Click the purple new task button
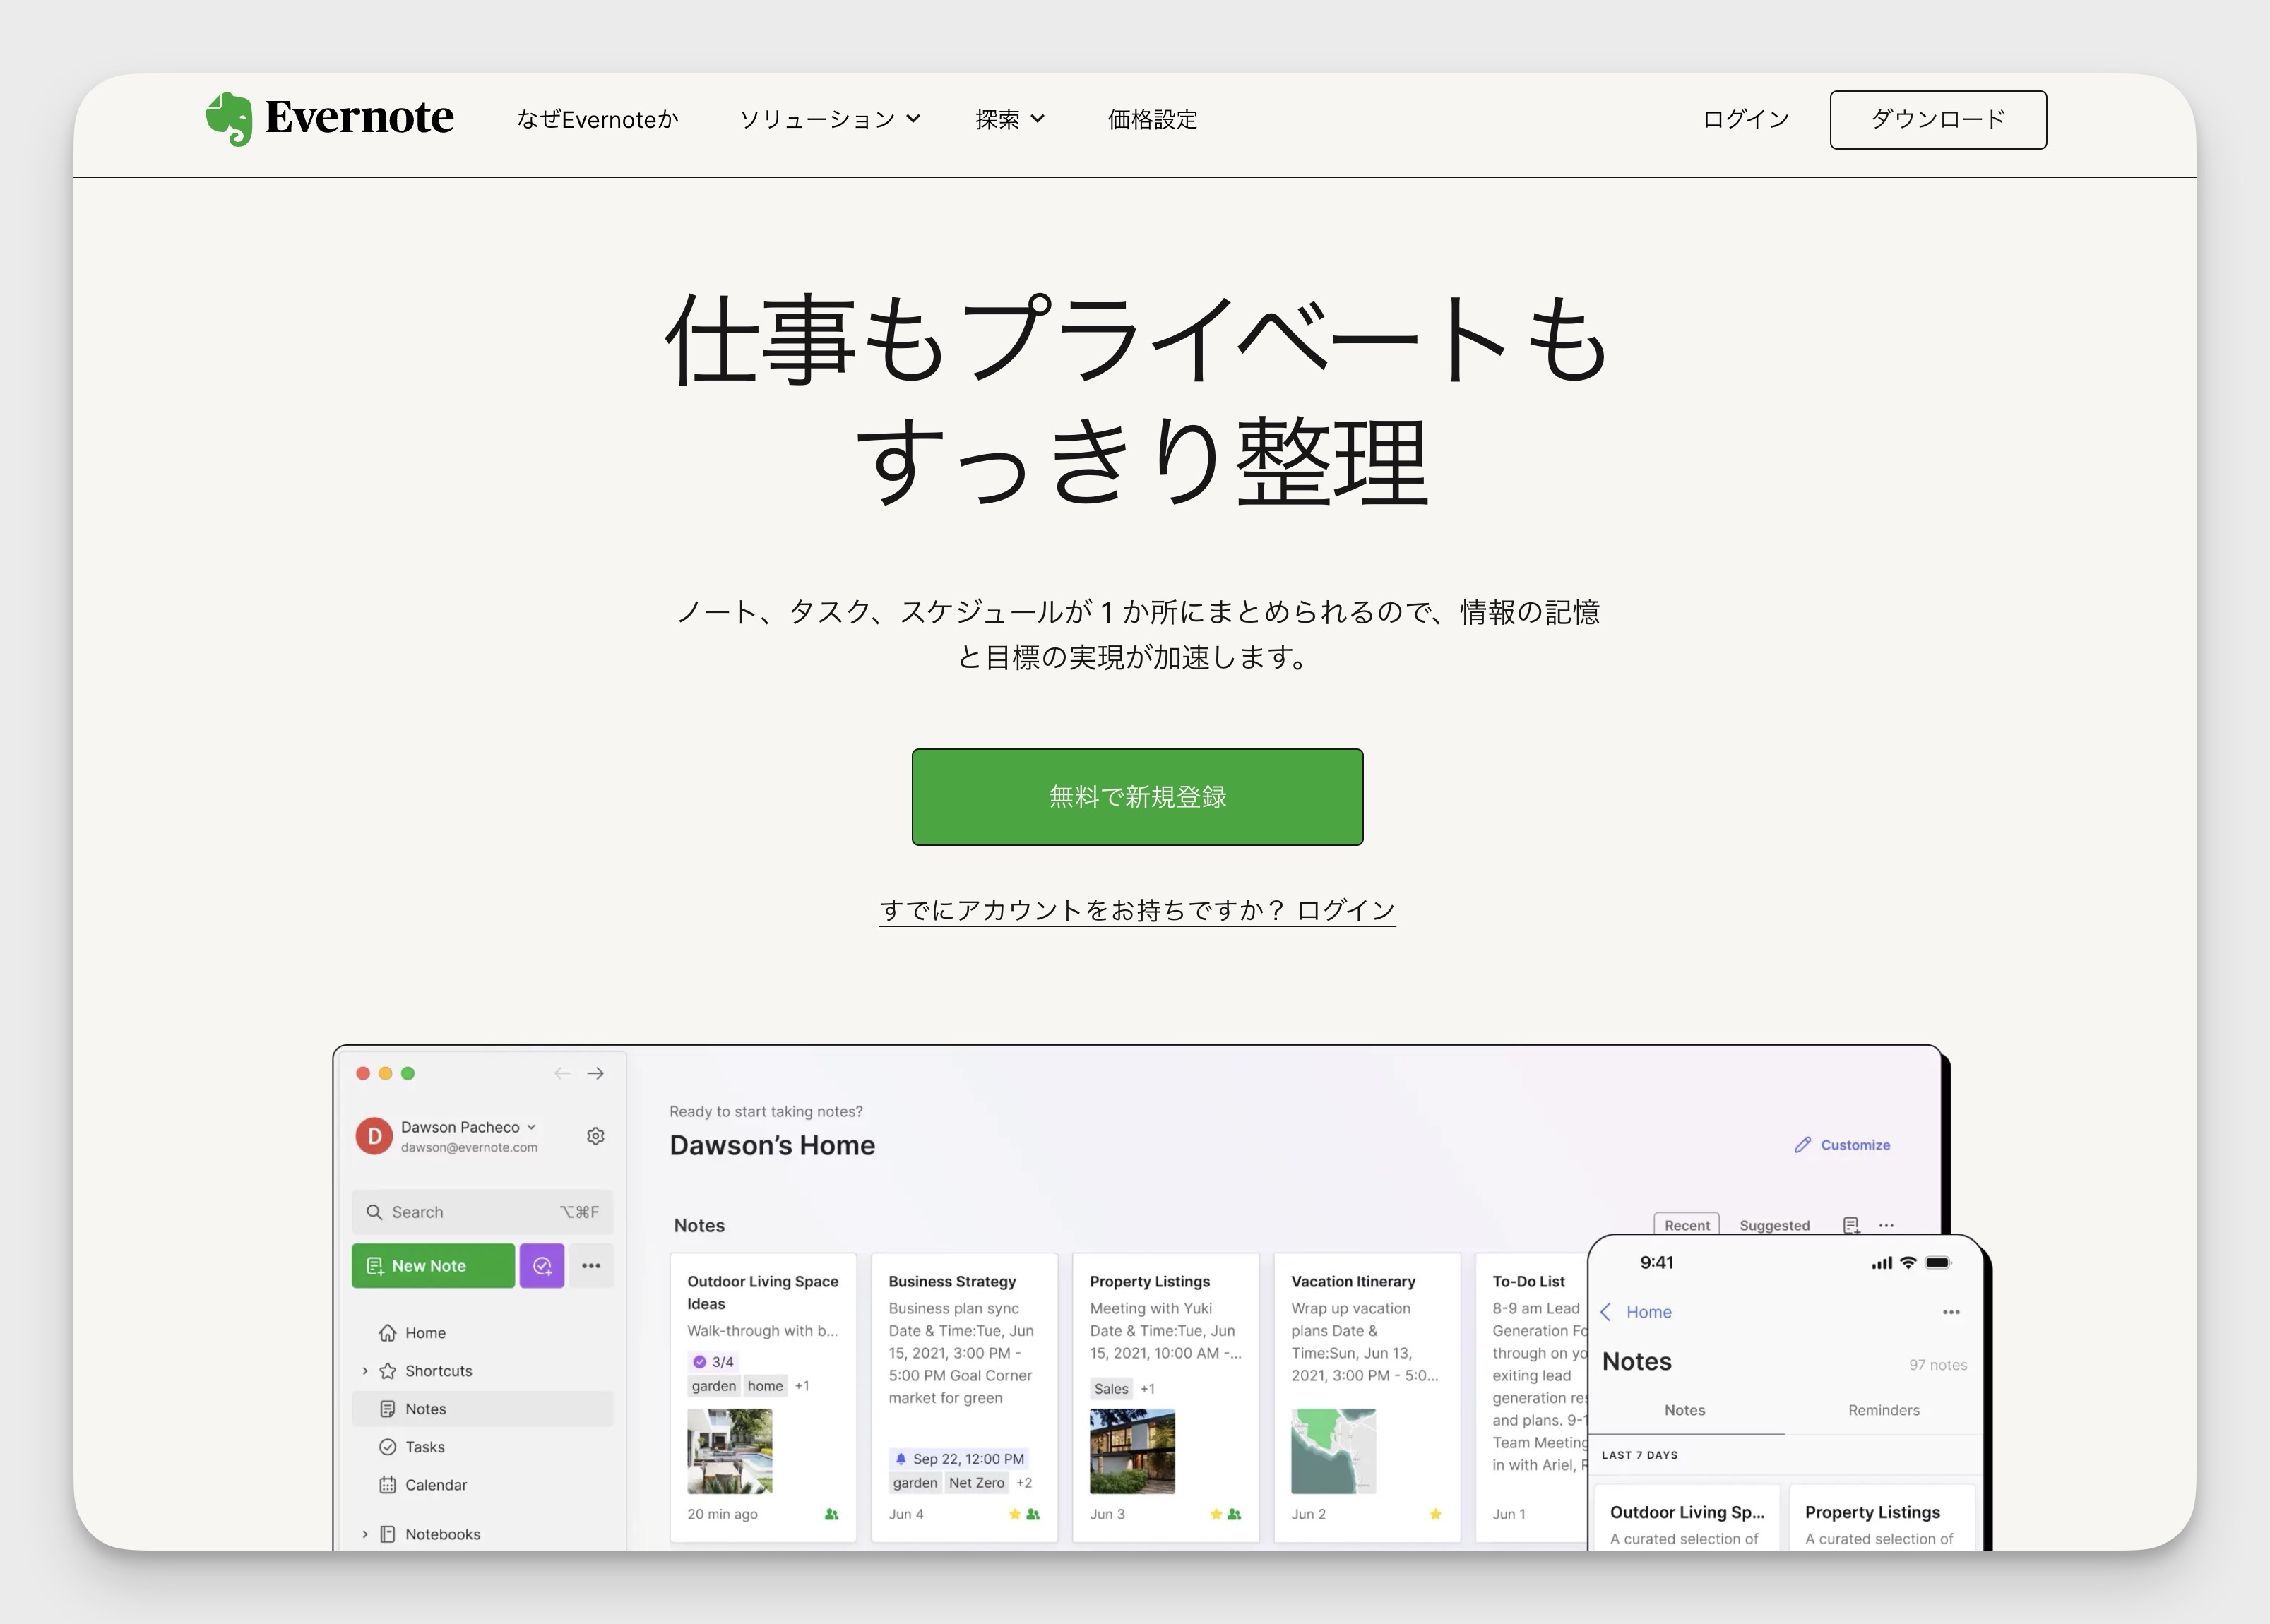 pos(542,1266)
